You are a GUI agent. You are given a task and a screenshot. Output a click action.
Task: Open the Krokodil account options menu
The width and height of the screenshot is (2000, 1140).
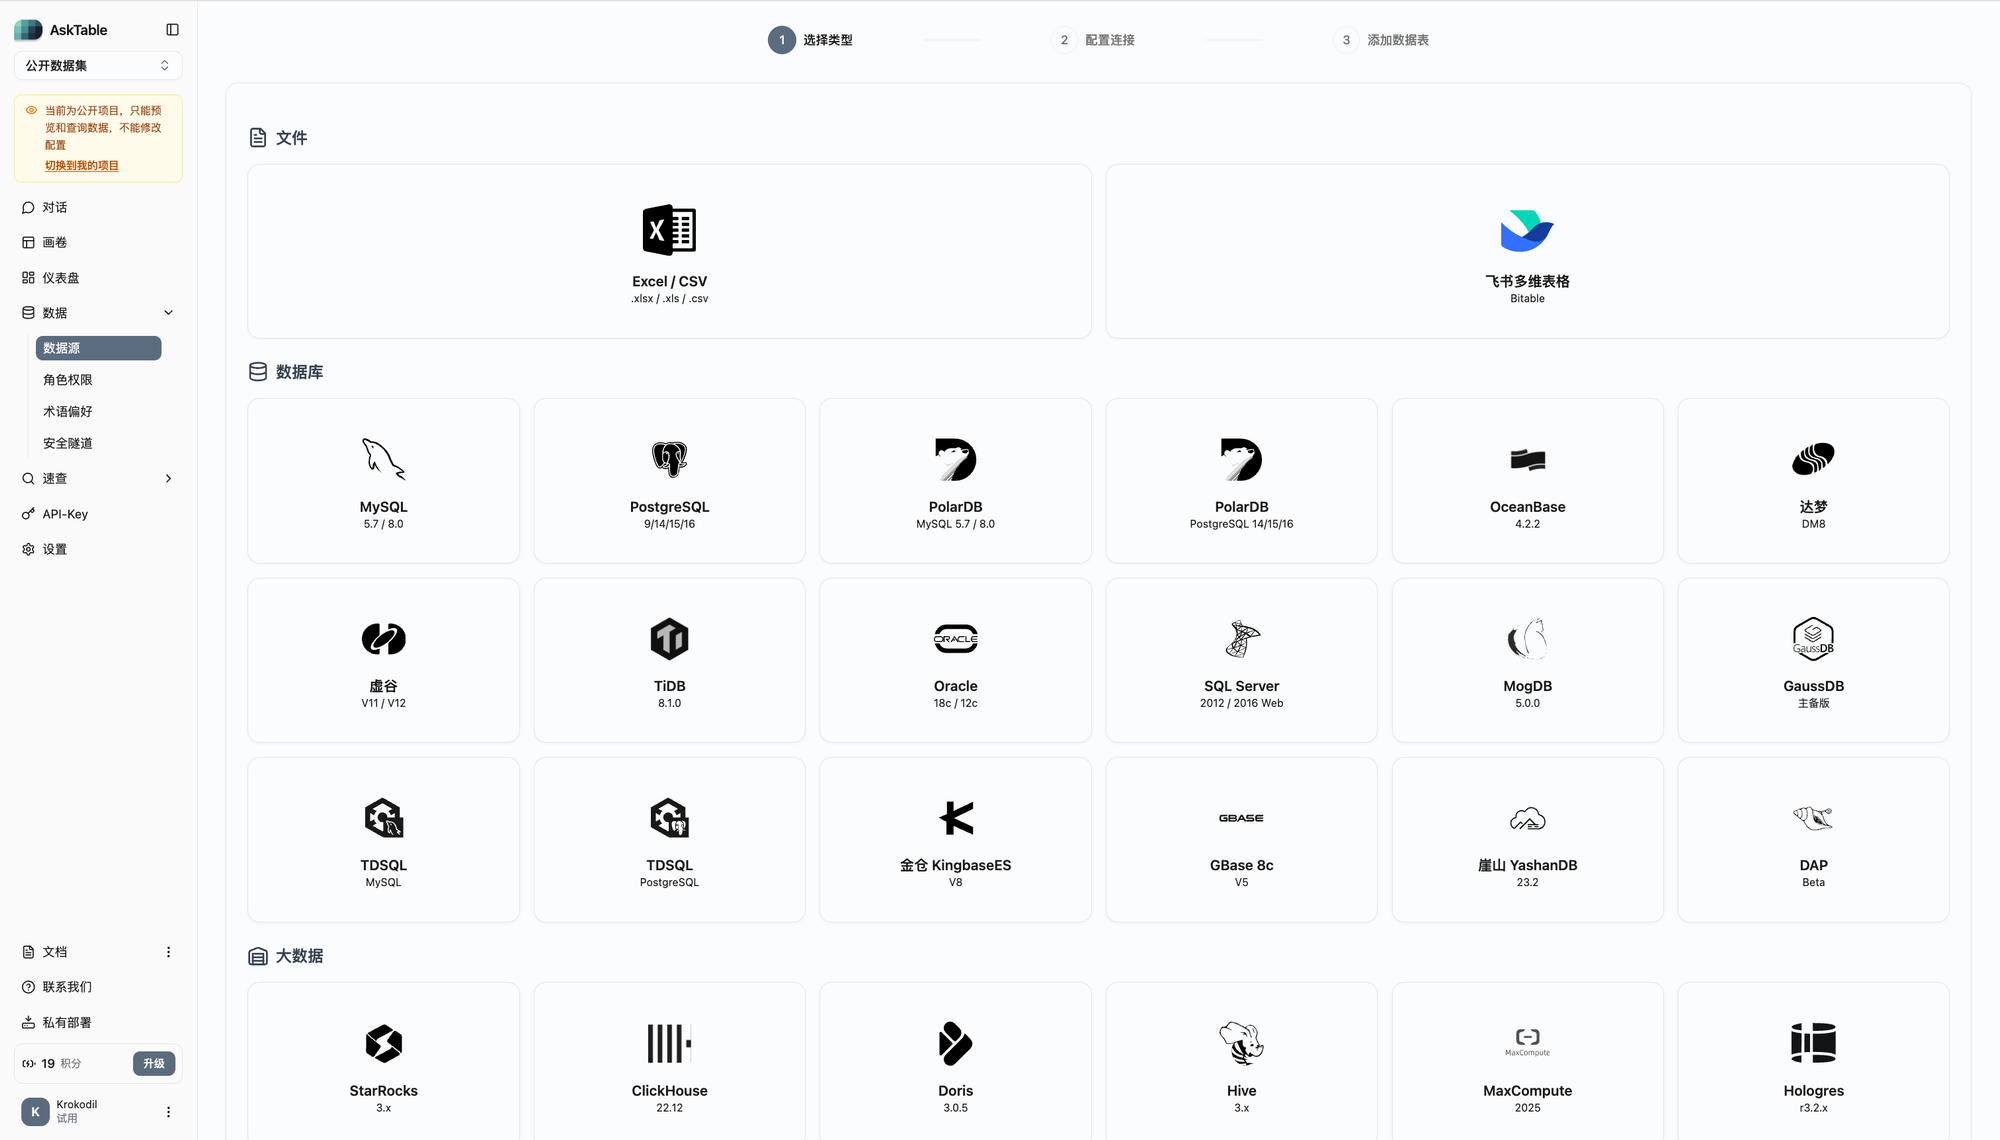[168, 1112]
